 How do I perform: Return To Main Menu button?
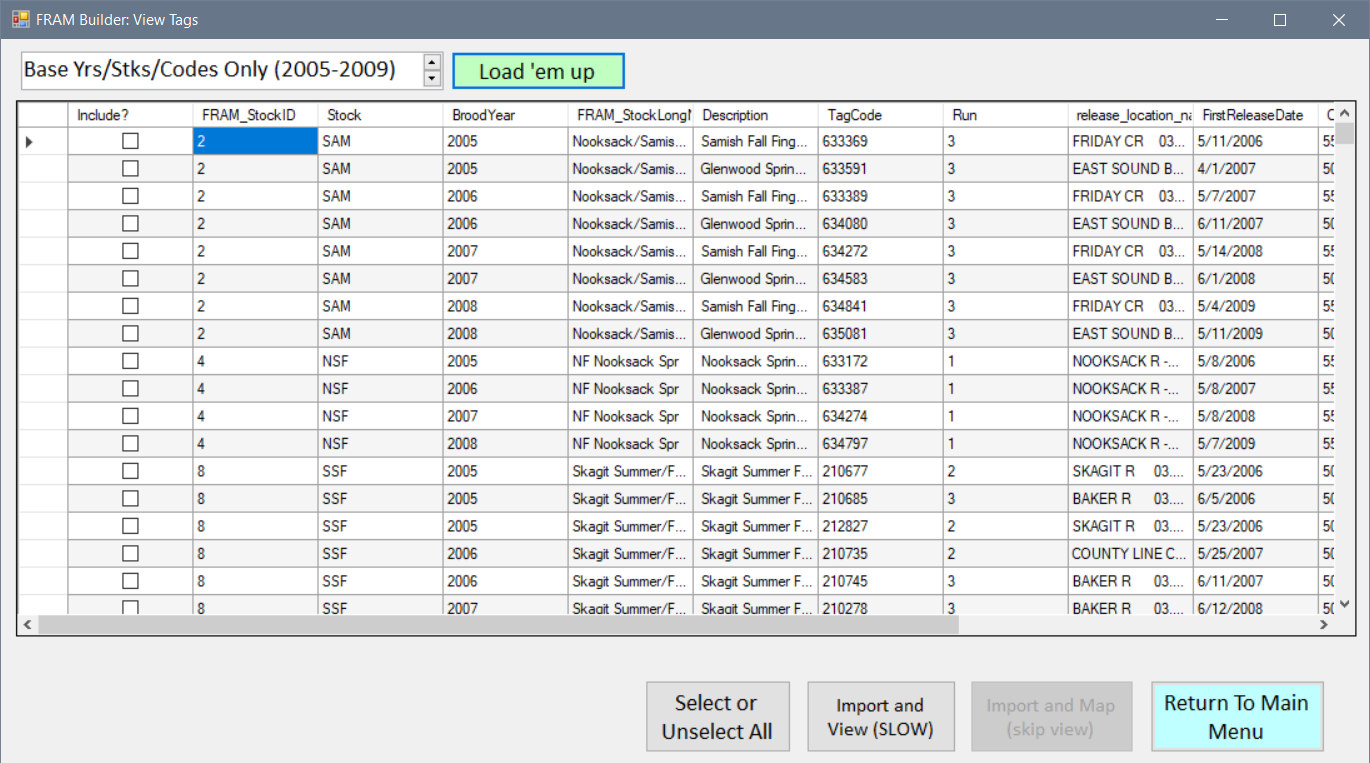point(1237,717)
